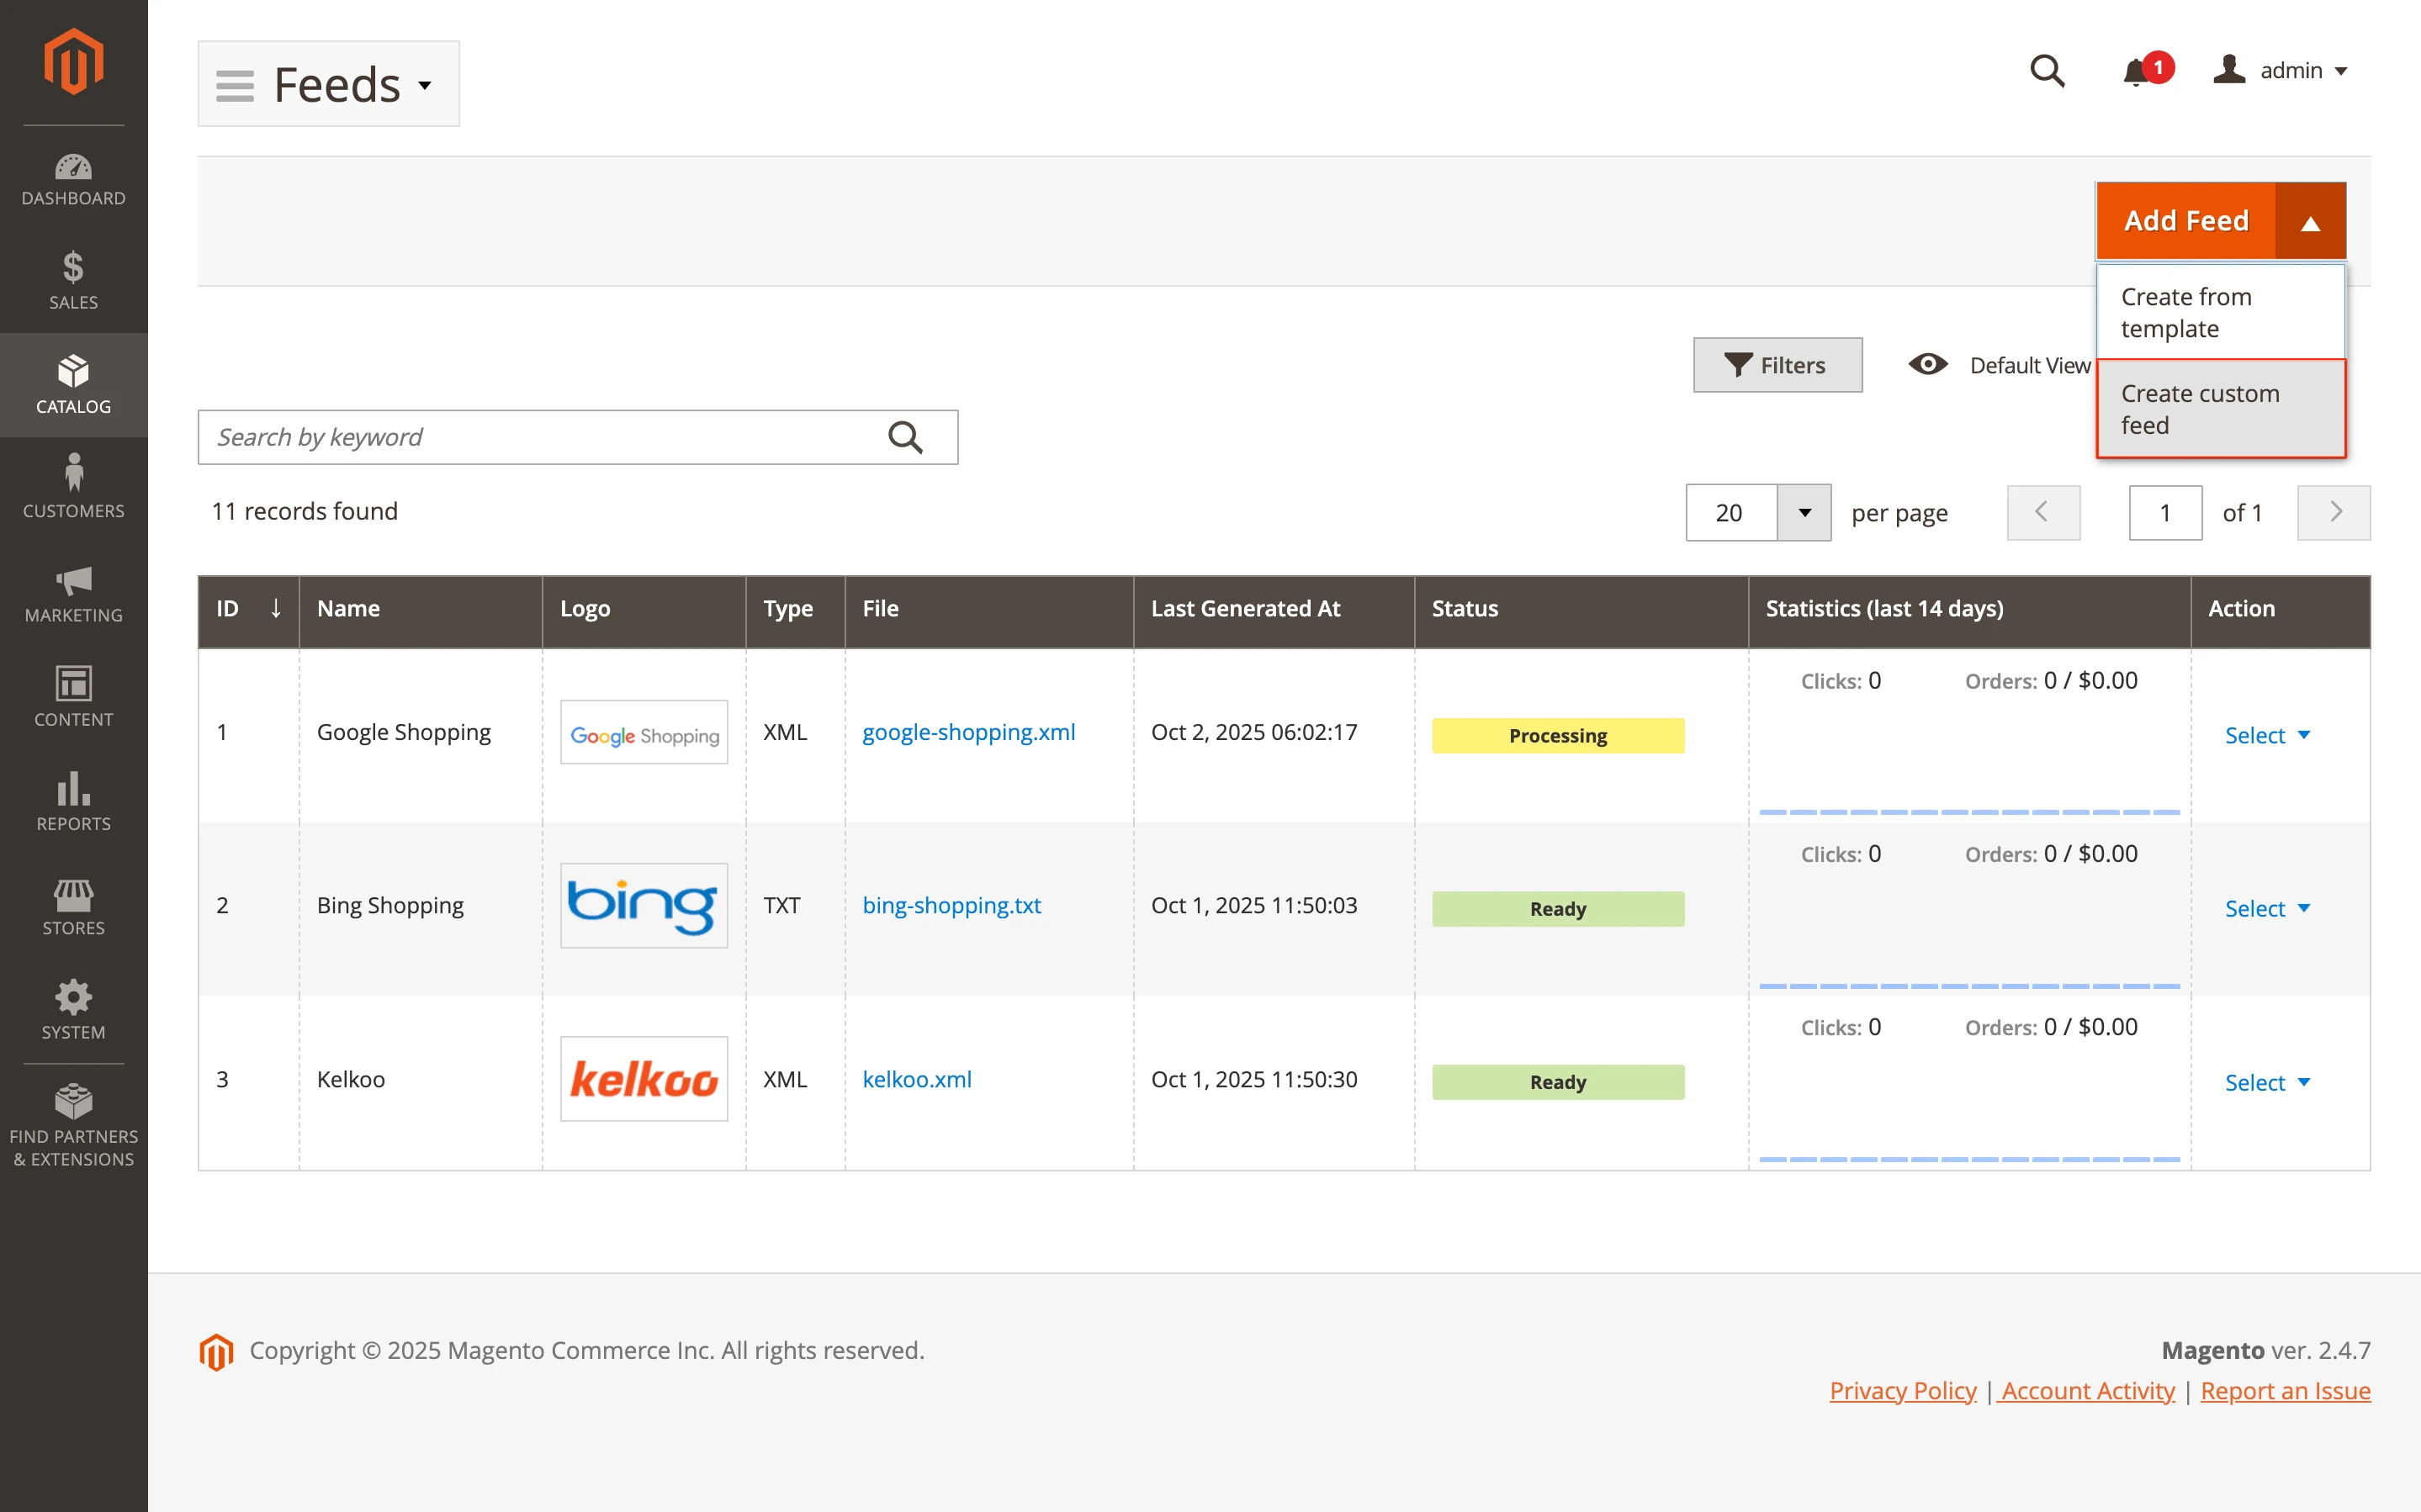This screenshot has width=2421, height=1512.
Task: Open the Customers sidebar section
Action: (73, 487)
